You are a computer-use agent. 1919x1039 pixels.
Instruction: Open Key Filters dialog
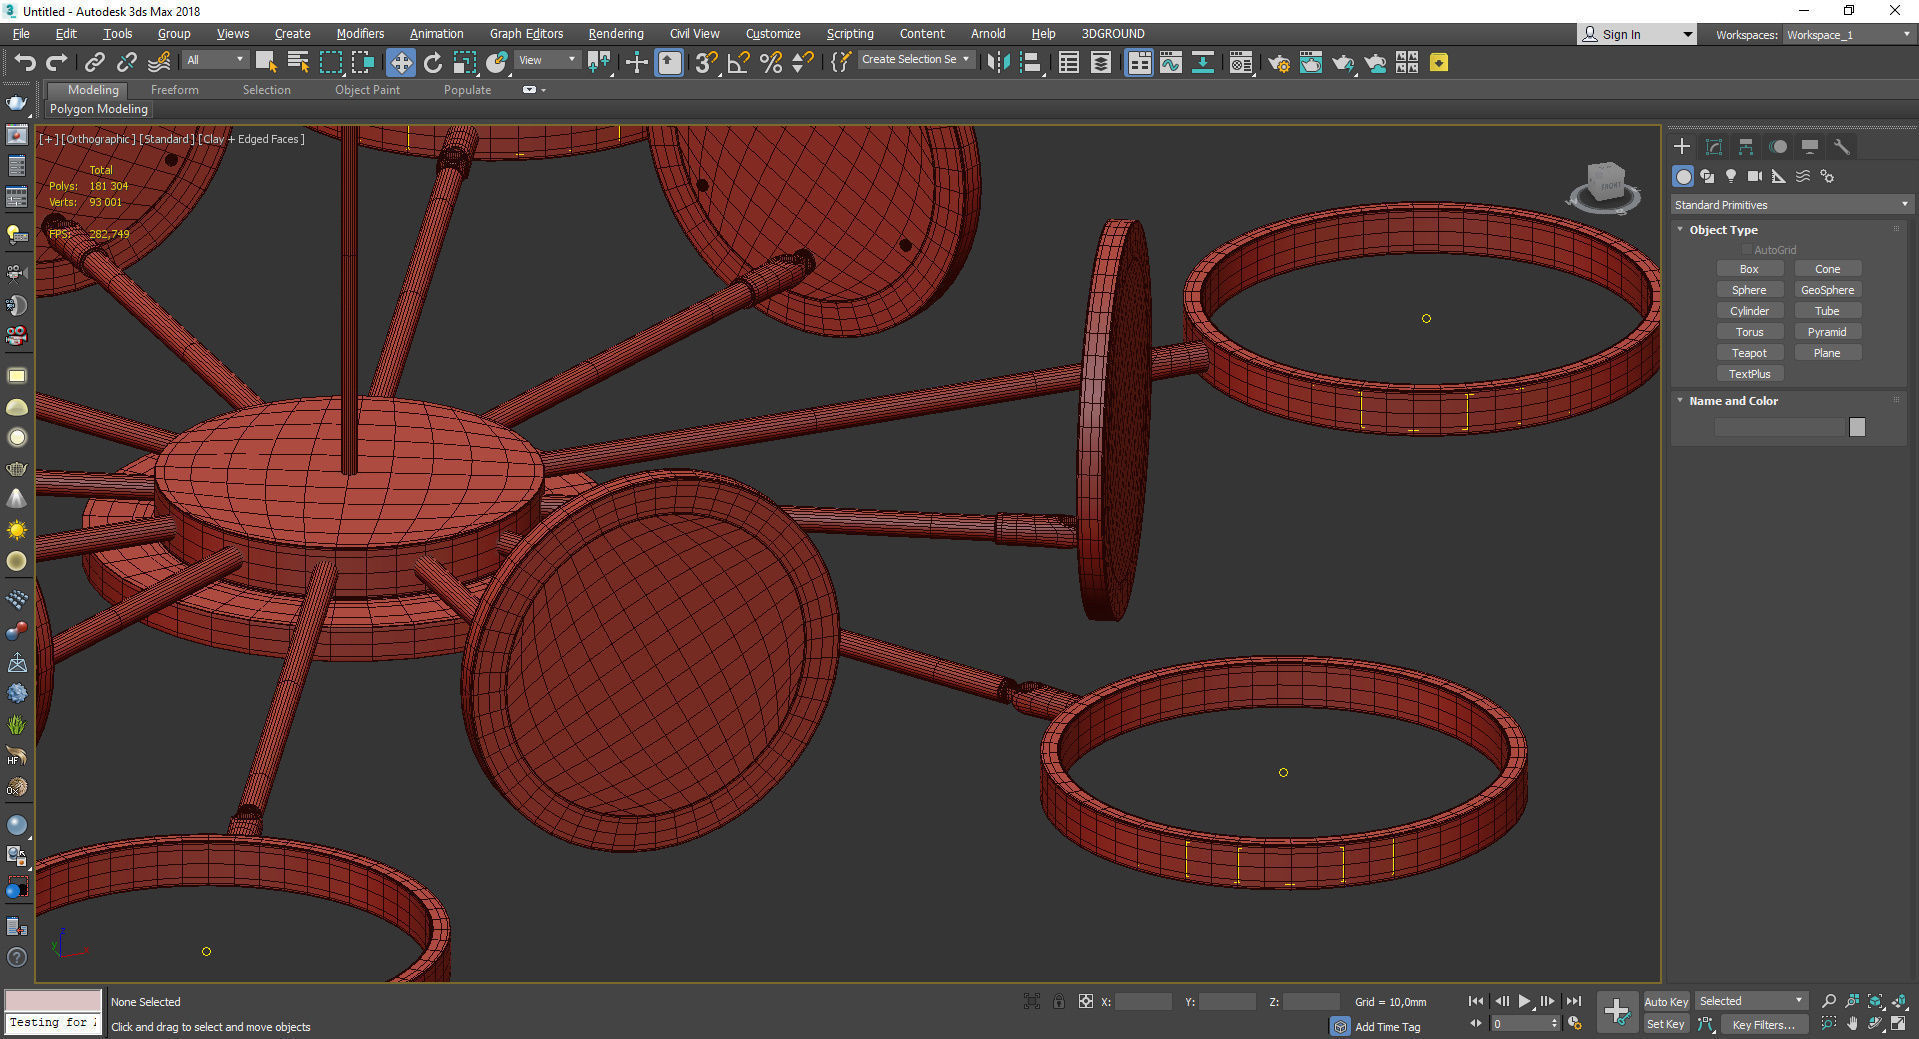pyautogui.click(x=1764, y=1024)
